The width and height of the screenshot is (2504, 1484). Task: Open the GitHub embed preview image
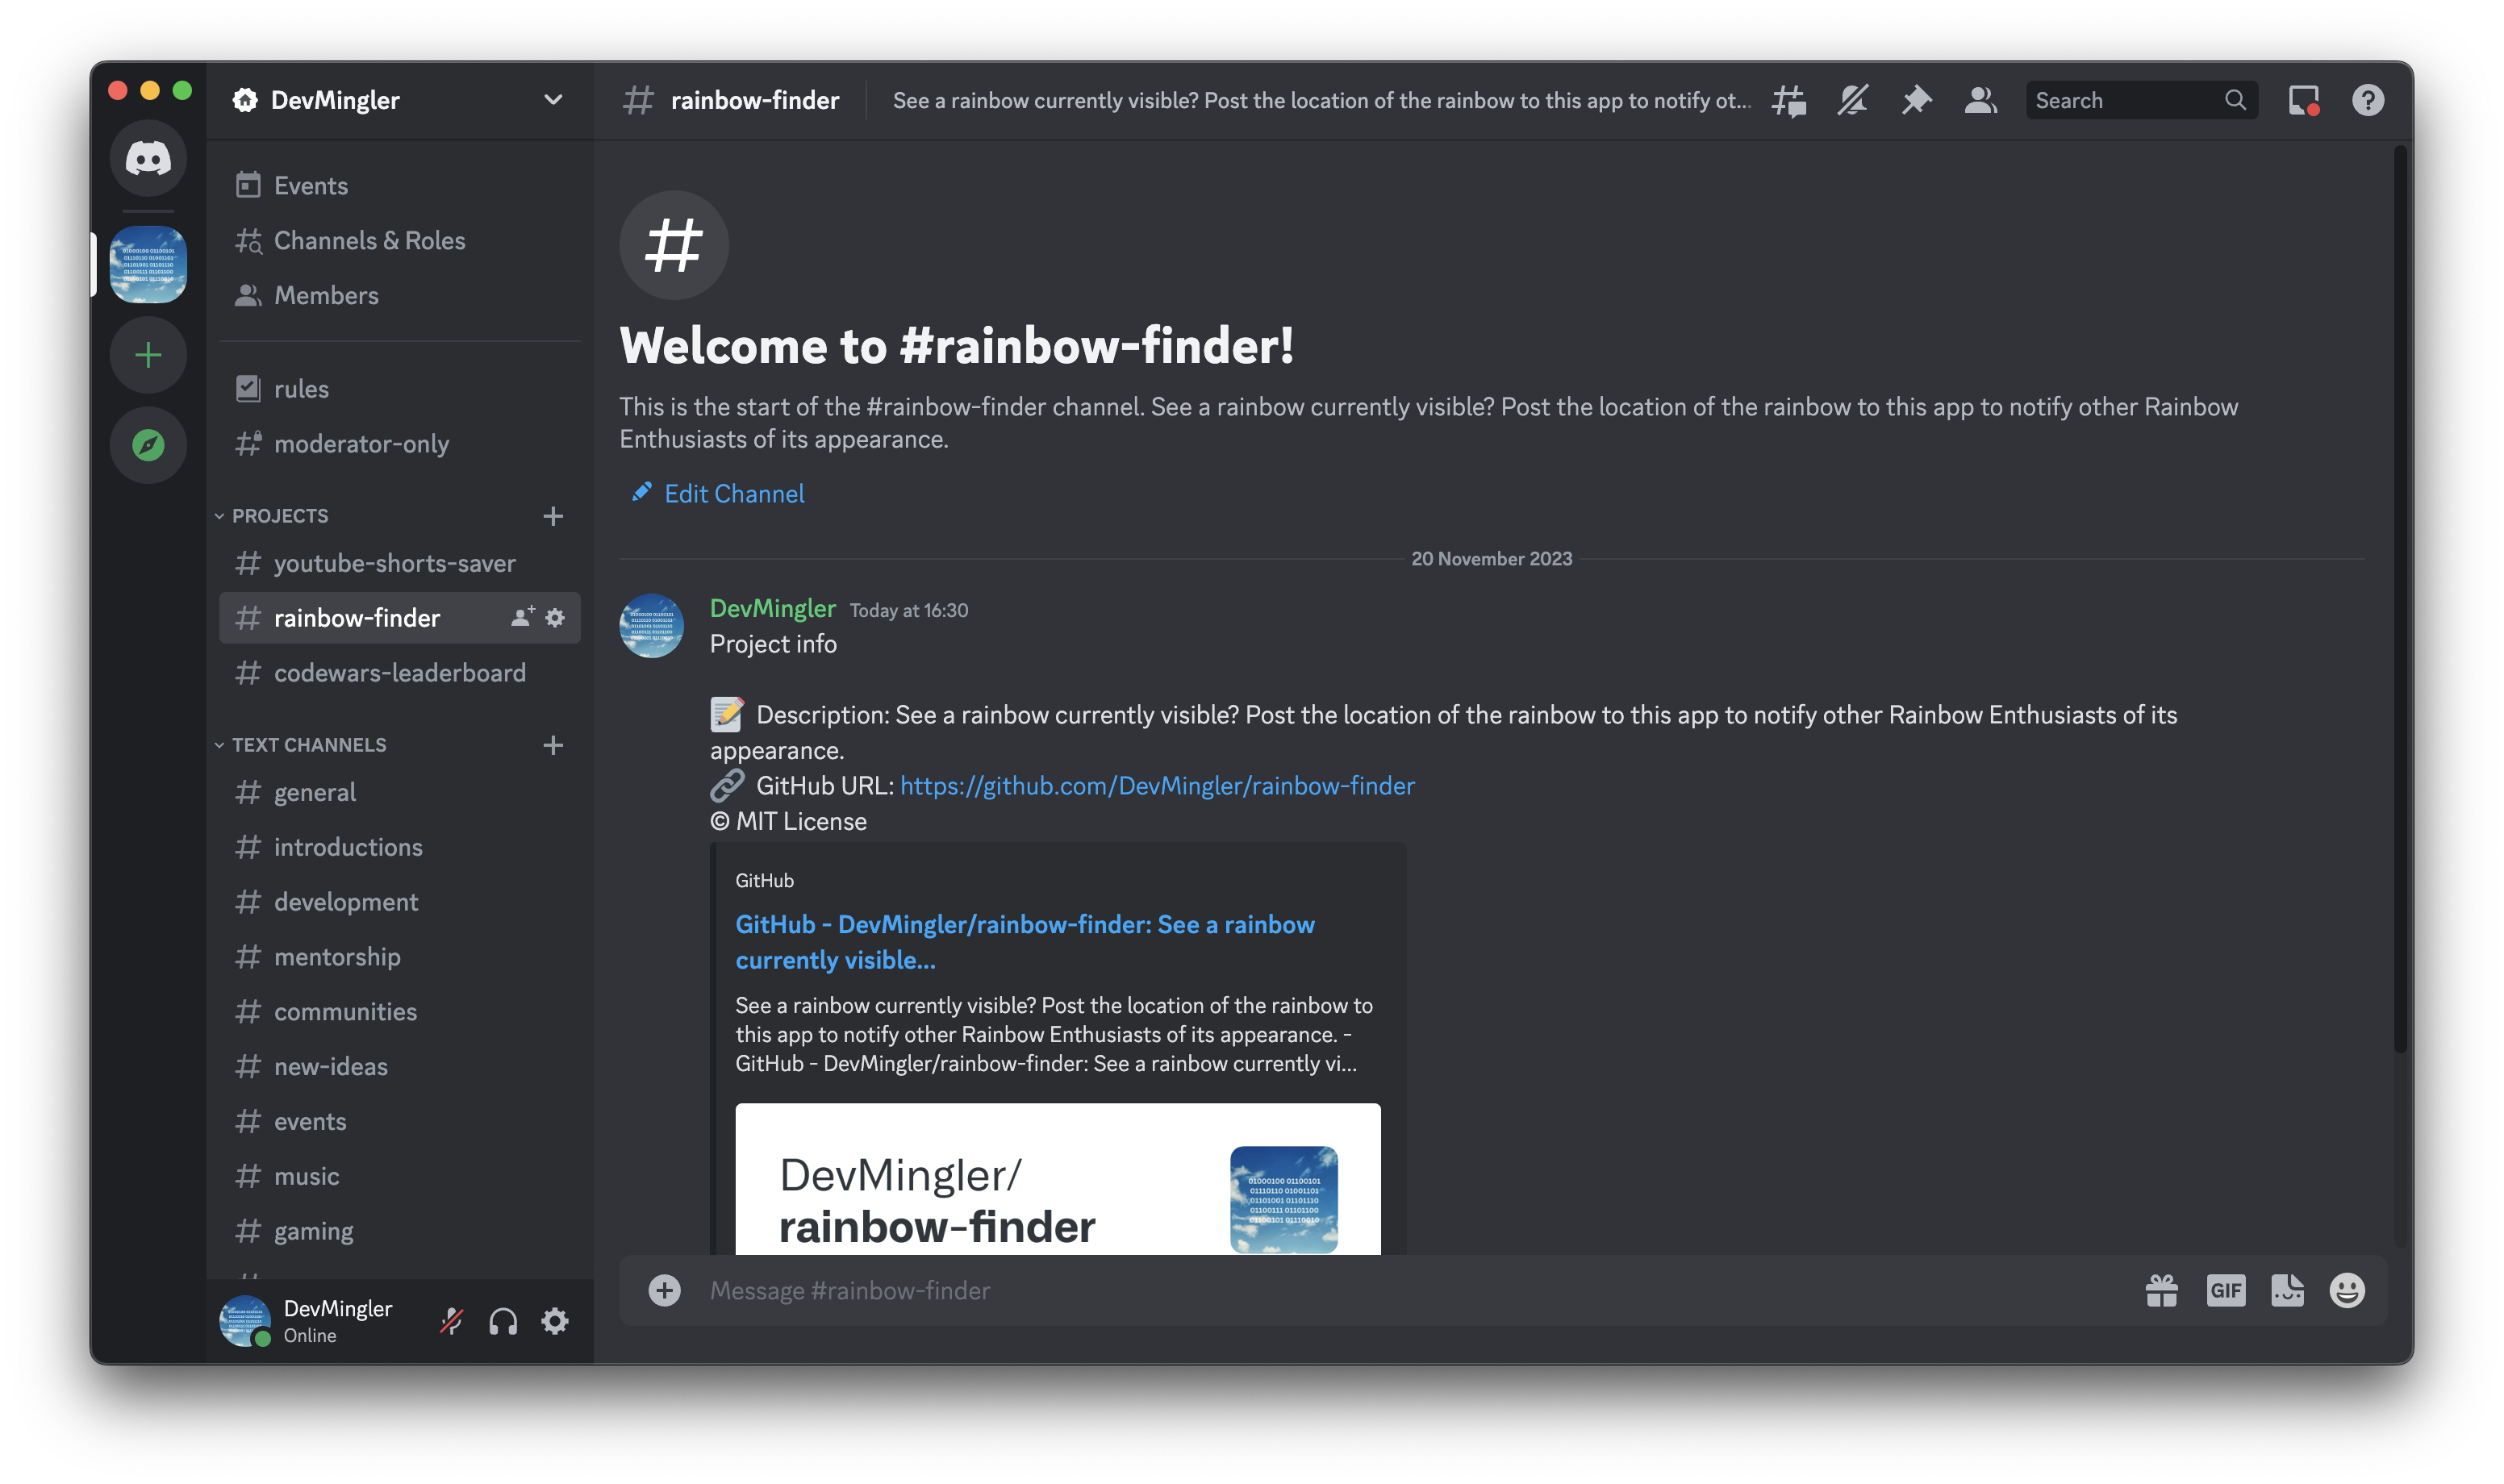(1058, 1179)
